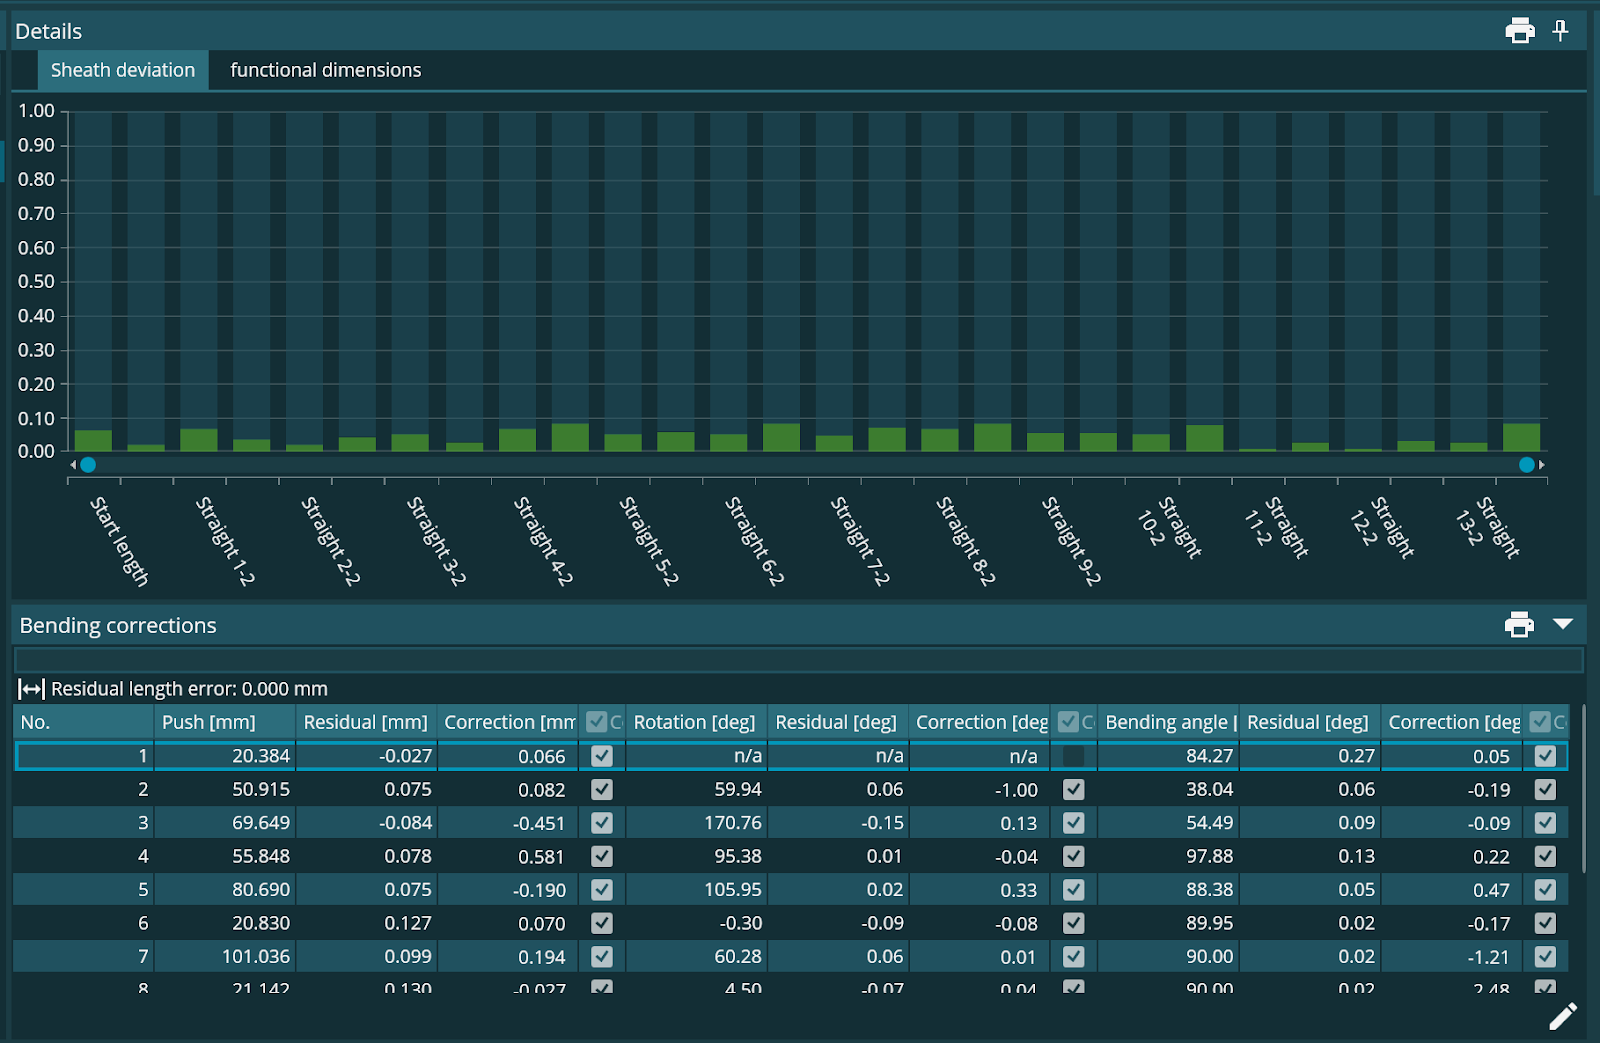Image resolution: width=1600 pixels, height=1043 pixels.
Task: Uncheck rotation correction for row 2
Action: click(x=1074, y=790)
